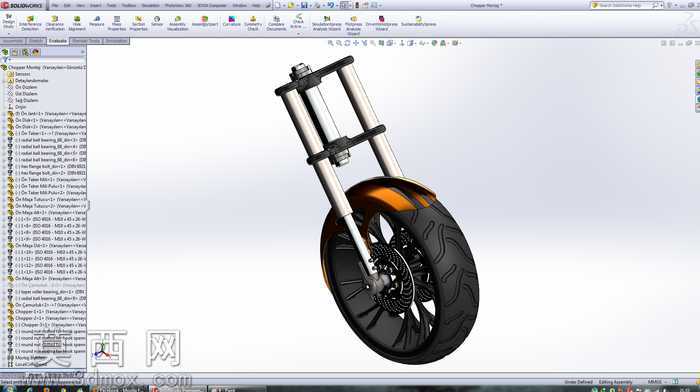Open the Sensor tool
The height and width of the screenshot is (392, 700).
157,21
